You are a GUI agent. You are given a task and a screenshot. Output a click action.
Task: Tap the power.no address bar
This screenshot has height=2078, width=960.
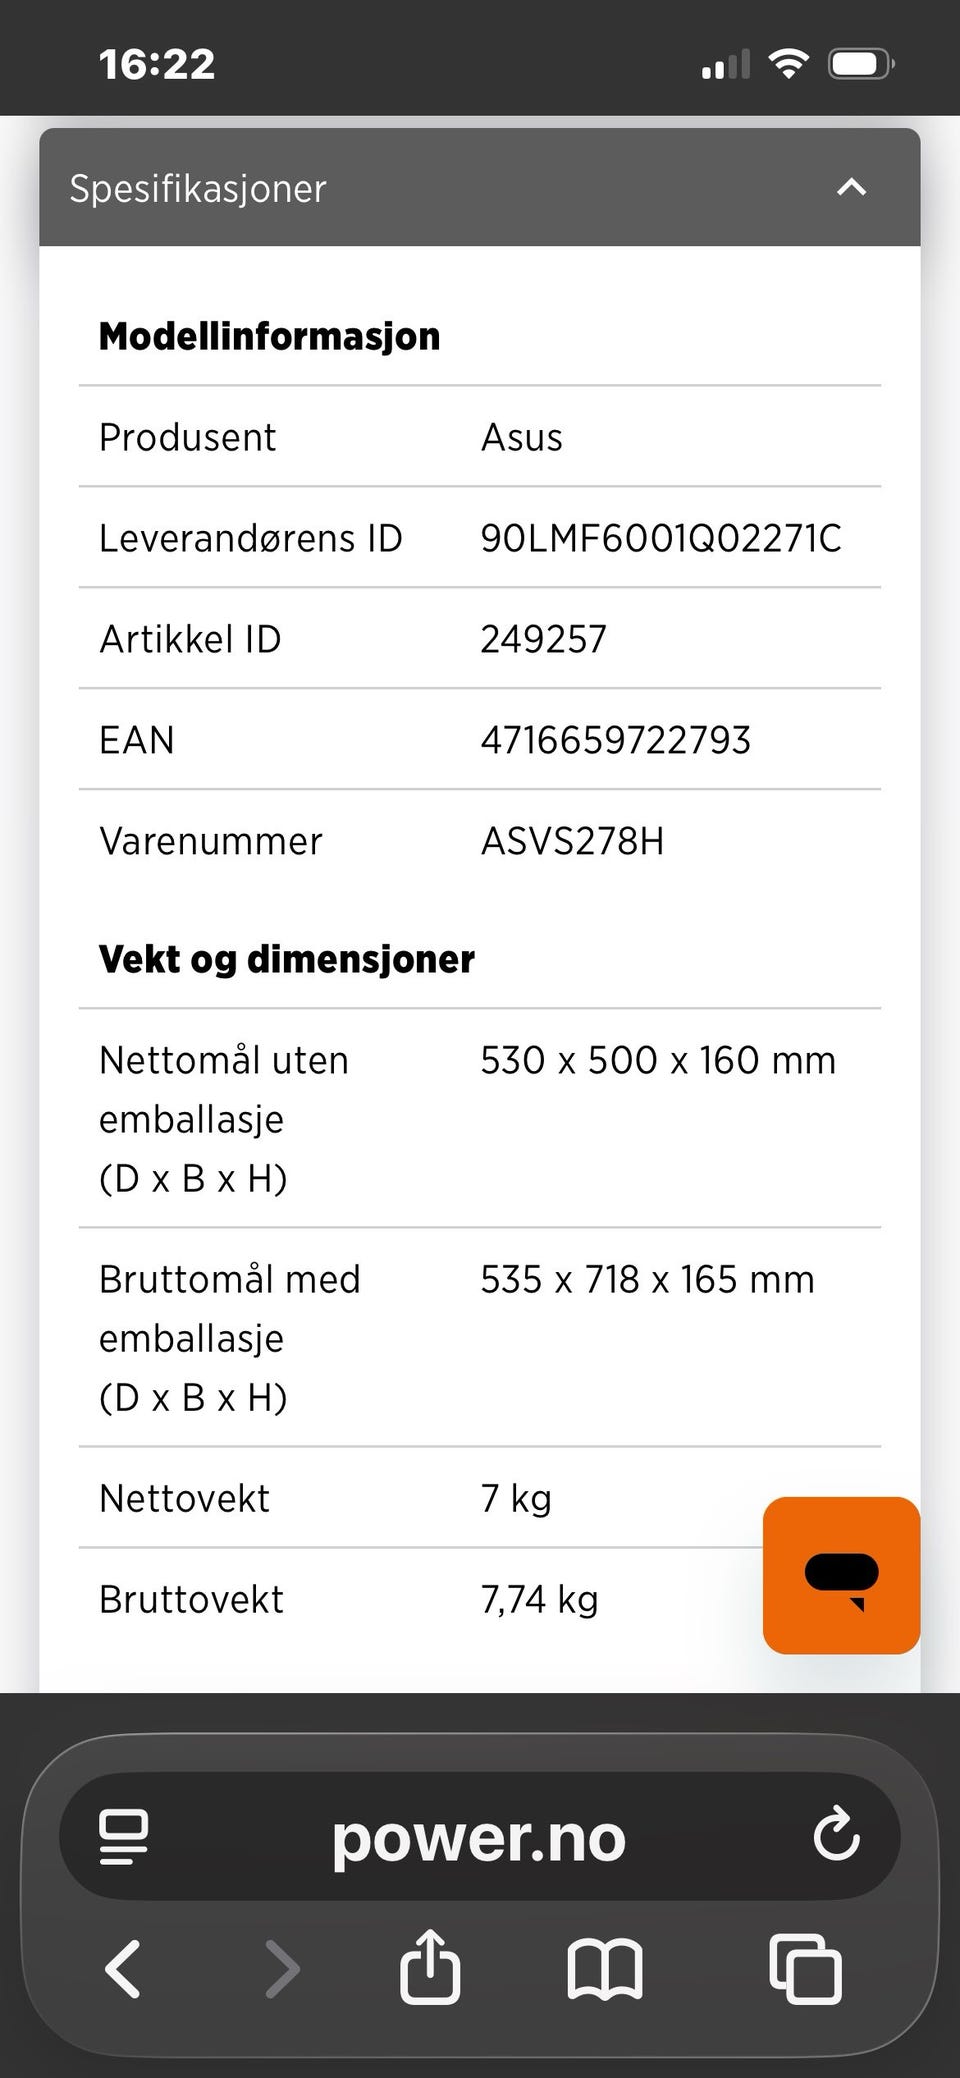click(x=479, y=1837)
